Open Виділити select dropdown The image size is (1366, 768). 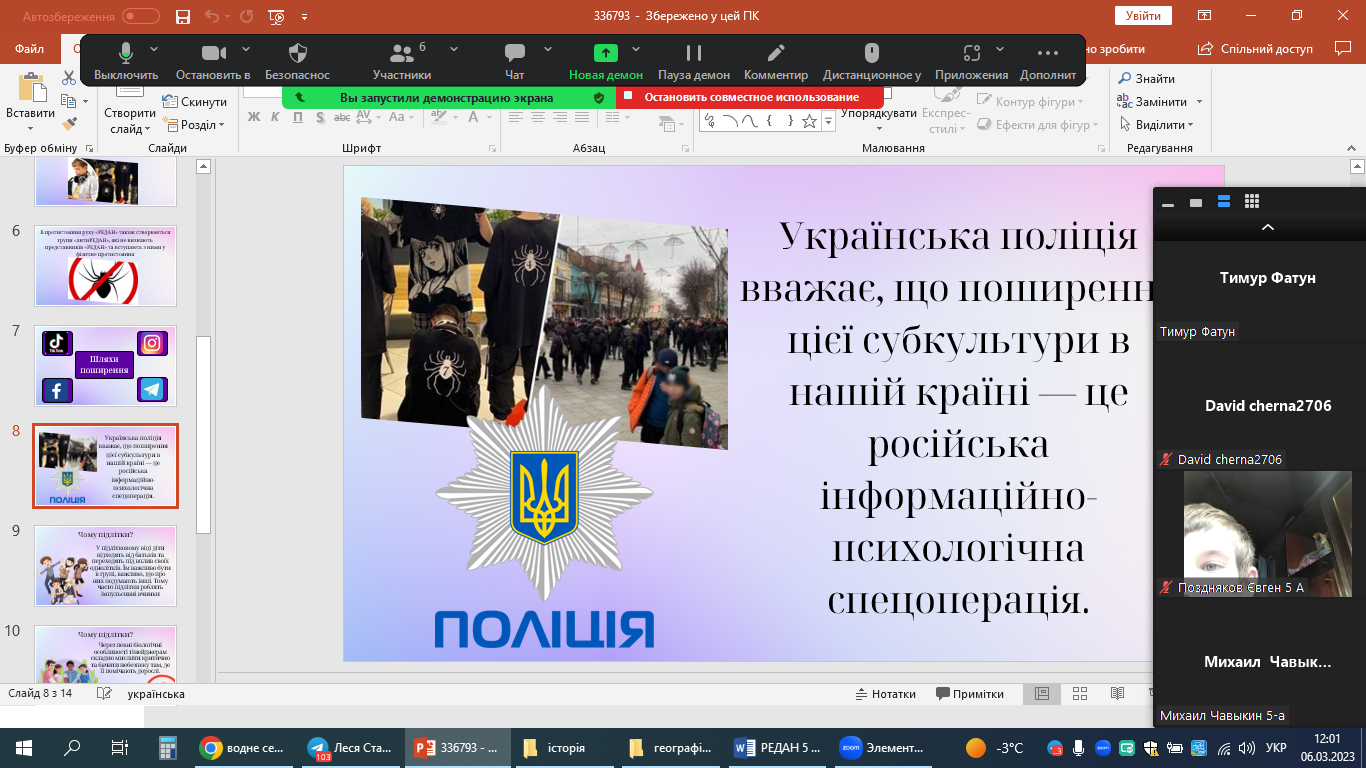point(1157,125)
